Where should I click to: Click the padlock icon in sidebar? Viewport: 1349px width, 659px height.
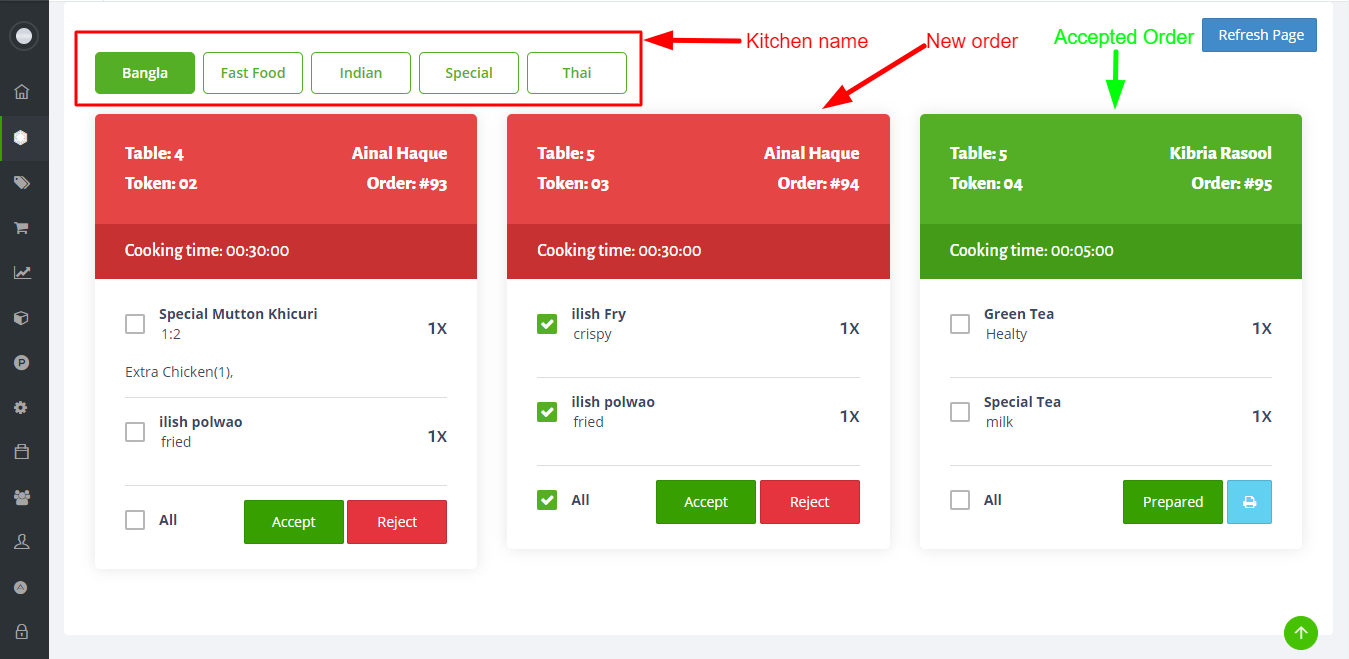[x=22, y=632]
